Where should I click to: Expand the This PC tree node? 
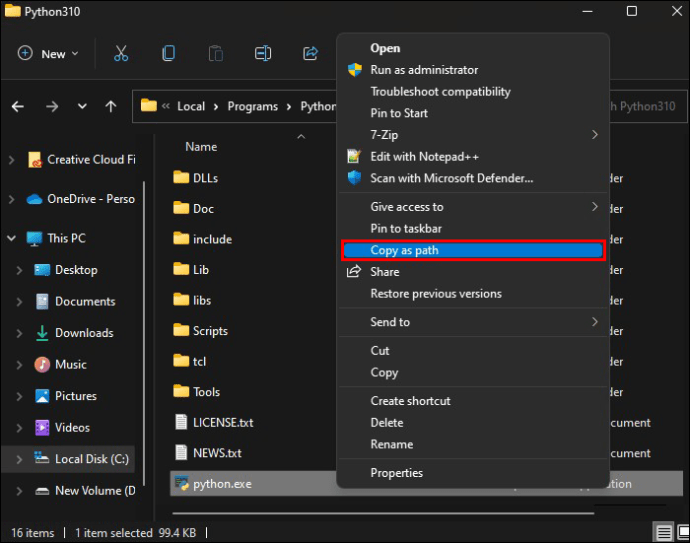click(x=12, y=238)
